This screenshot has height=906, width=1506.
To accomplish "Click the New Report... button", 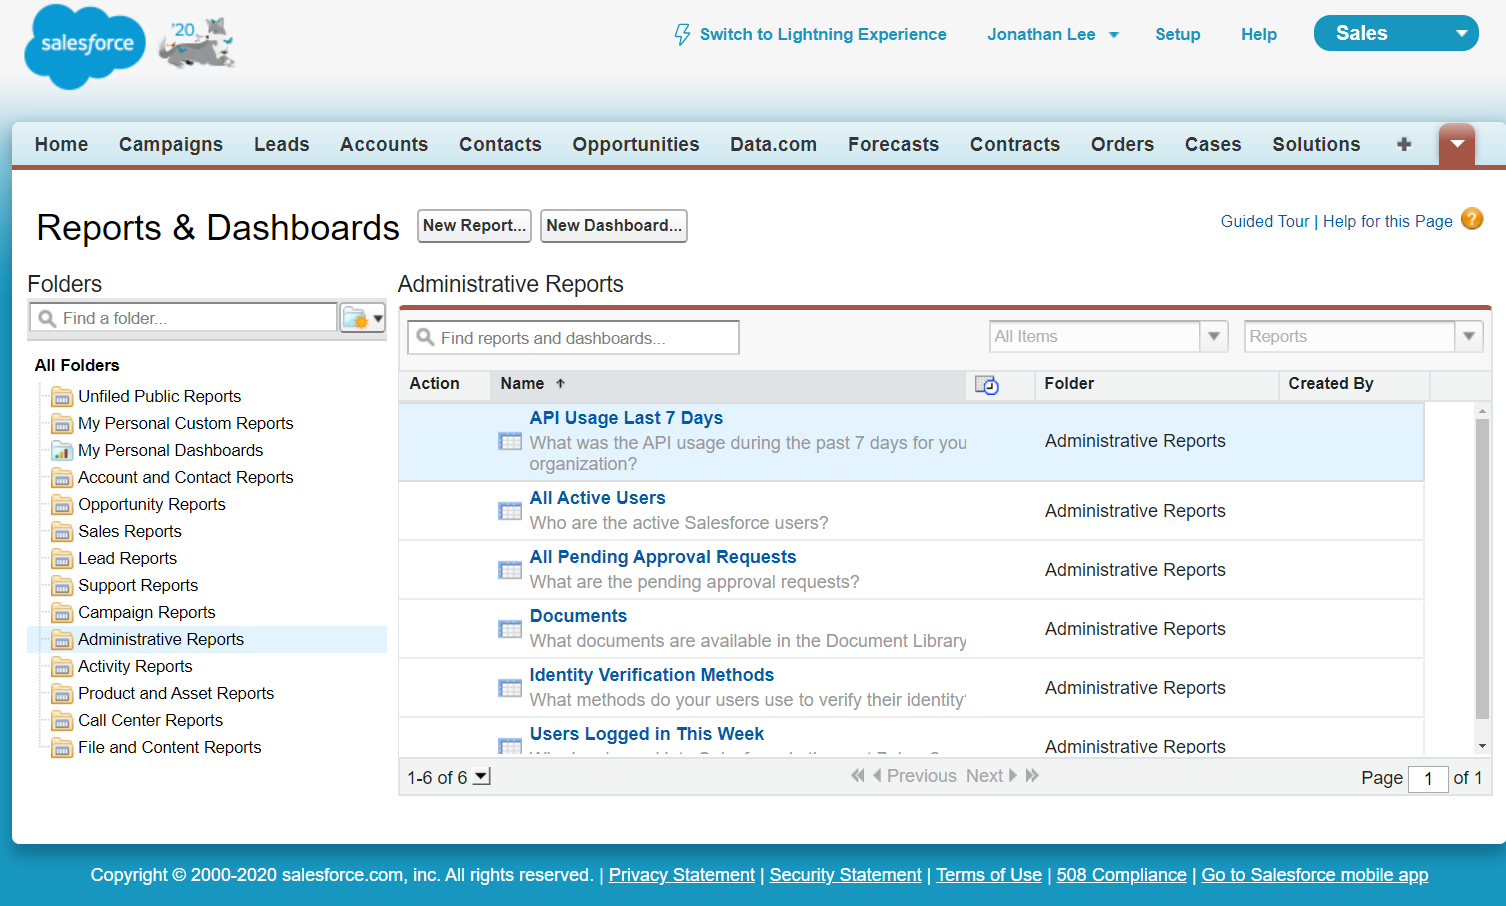I will click(x=474, y=226).
